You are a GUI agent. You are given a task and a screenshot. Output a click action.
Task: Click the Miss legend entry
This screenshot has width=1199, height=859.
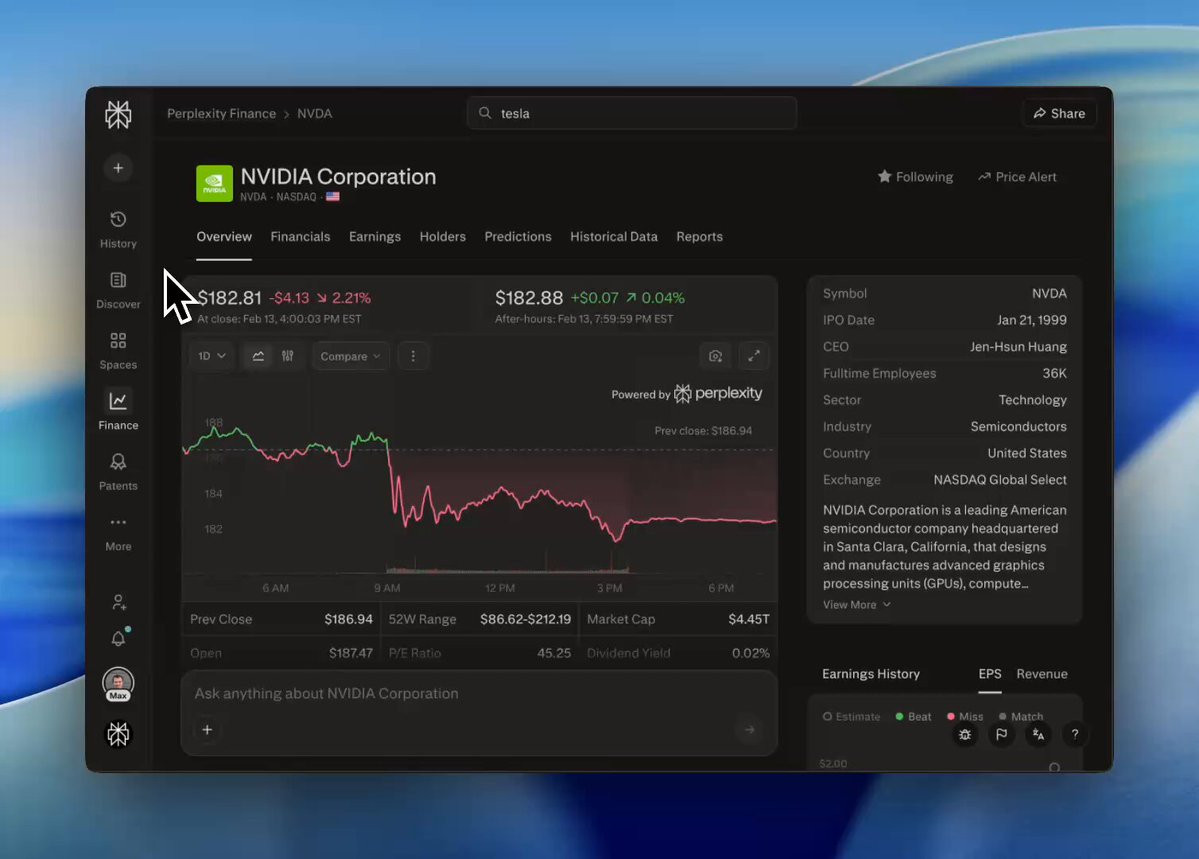point(965,717)
